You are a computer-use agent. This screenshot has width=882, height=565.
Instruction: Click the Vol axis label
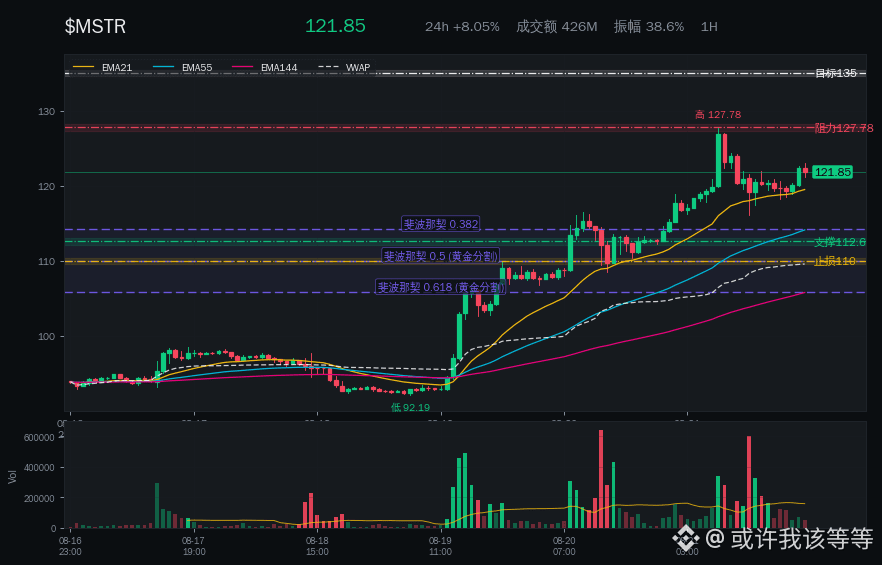[12, 477]
